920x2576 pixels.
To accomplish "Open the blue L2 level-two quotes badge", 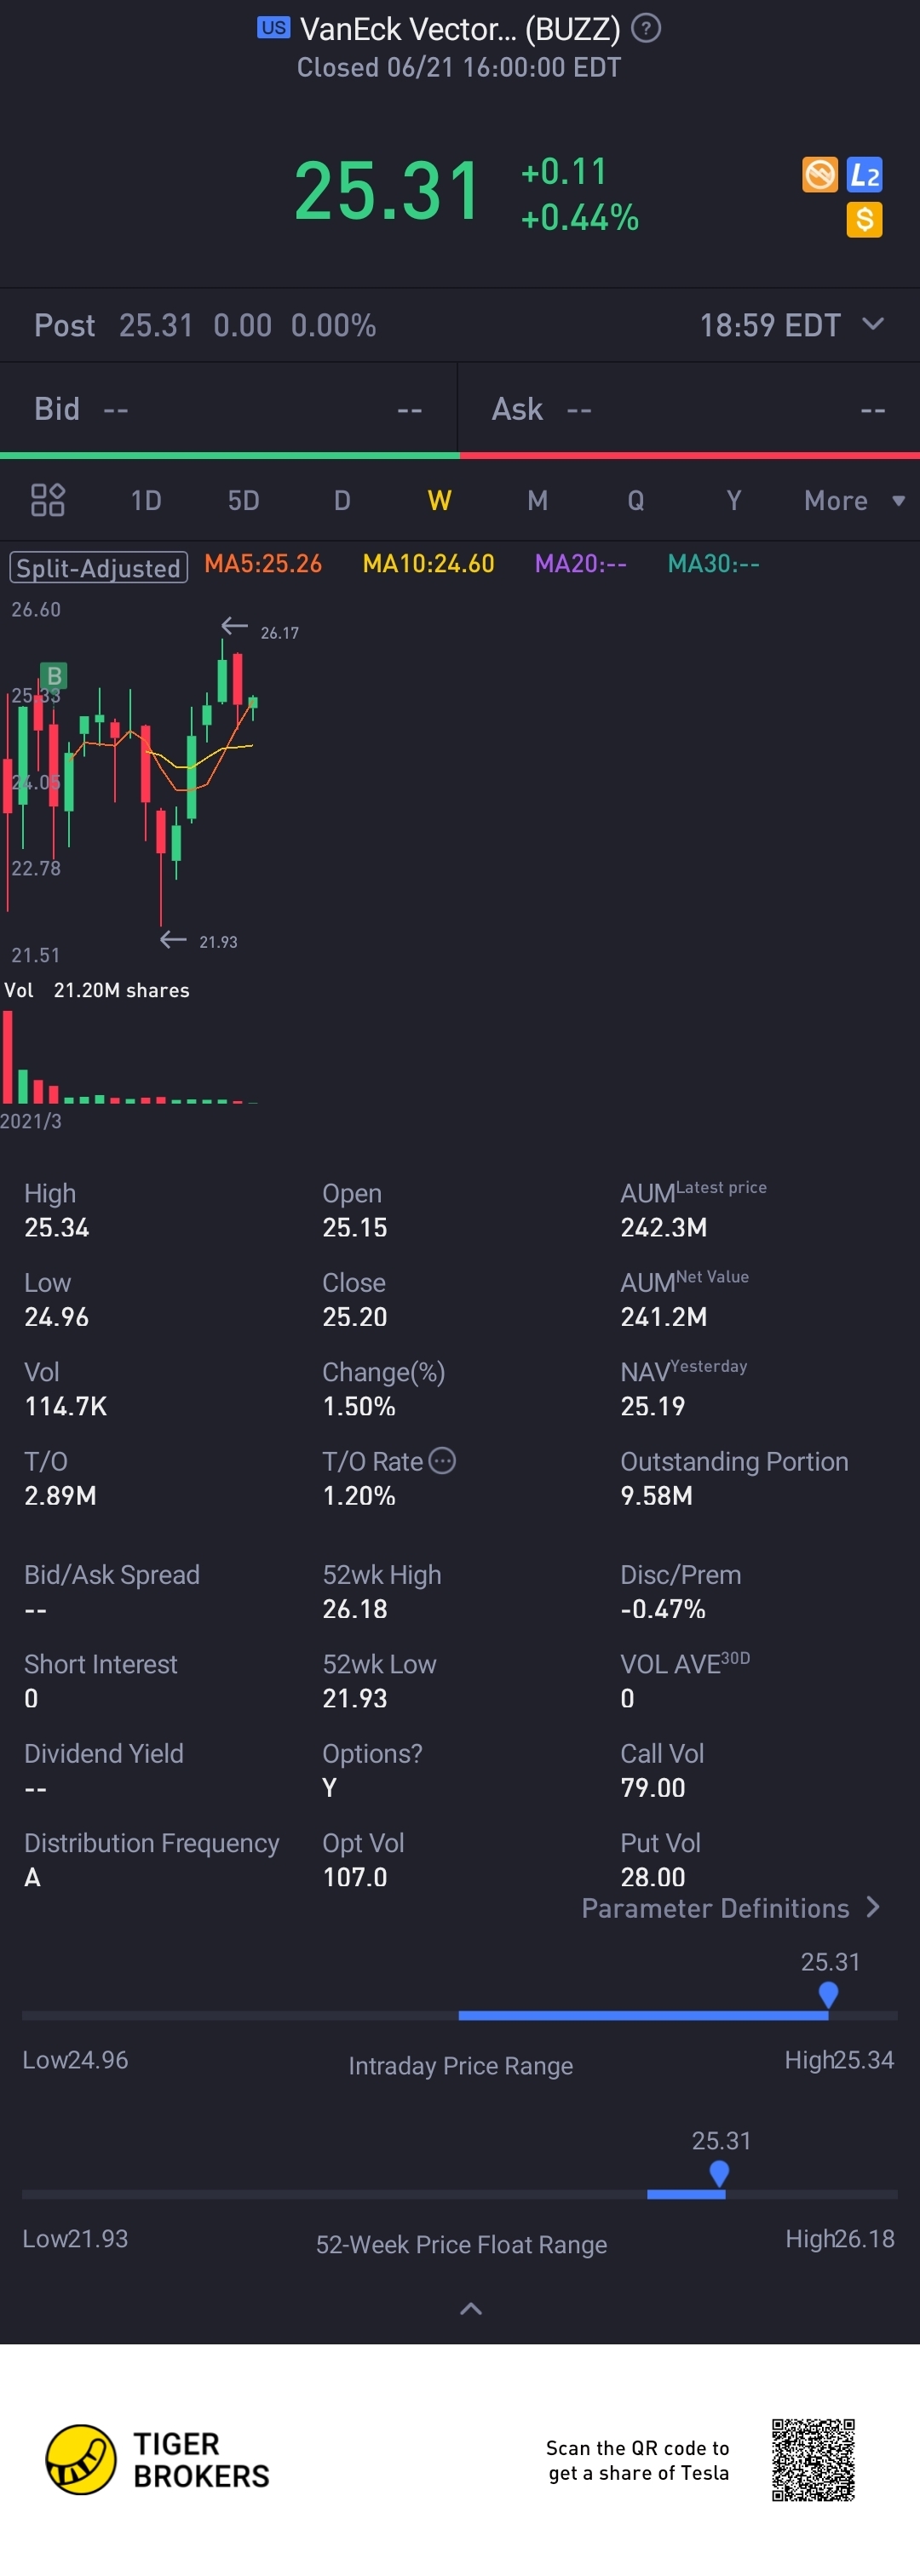I will click(864, 175).
